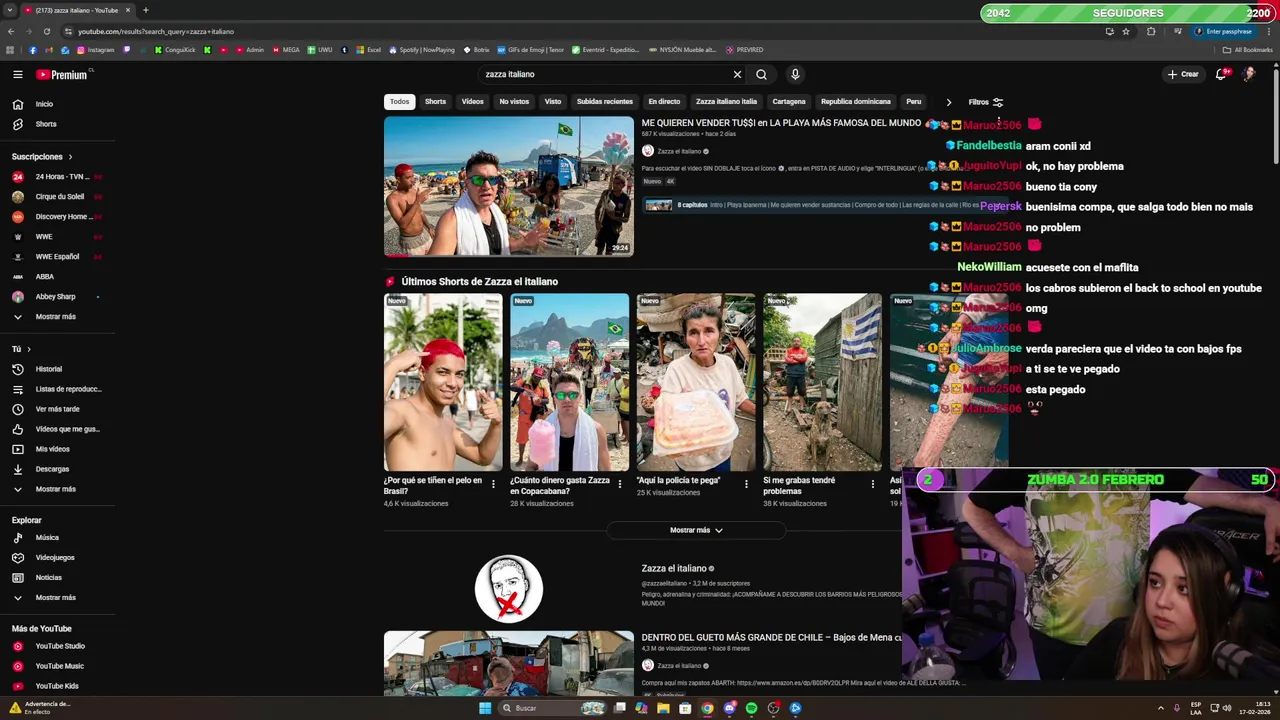Screen dimensions: 1280x720
Task: Select Zazza italiano italia chip
Action: (726, 102)
